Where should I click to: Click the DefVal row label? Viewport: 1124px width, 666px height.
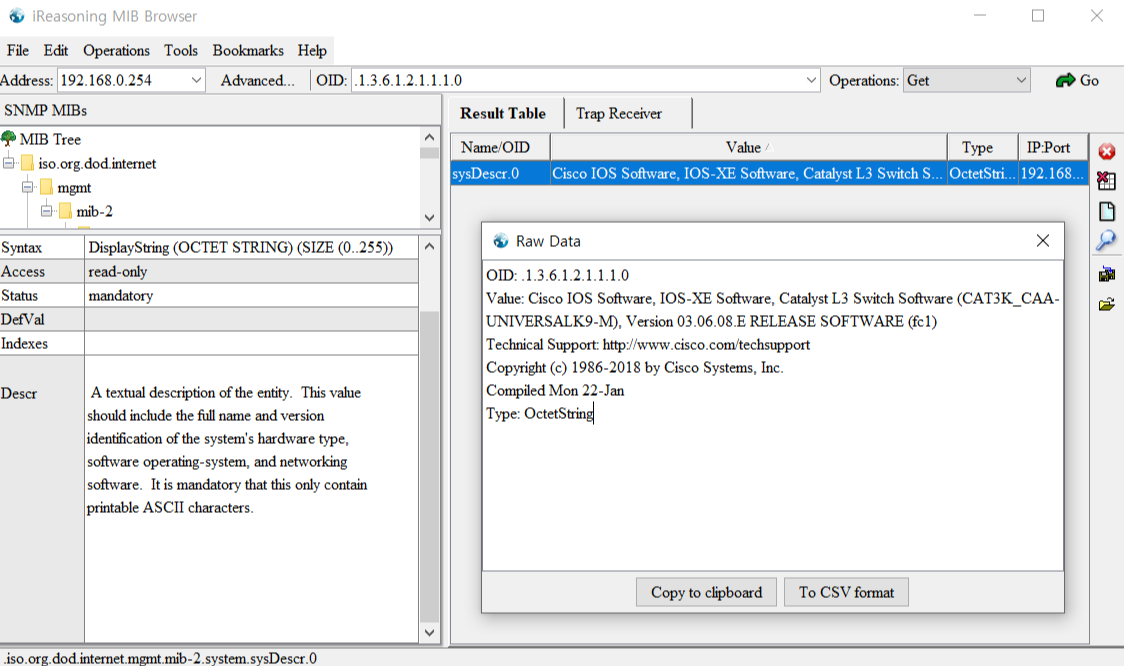point(42,319)
